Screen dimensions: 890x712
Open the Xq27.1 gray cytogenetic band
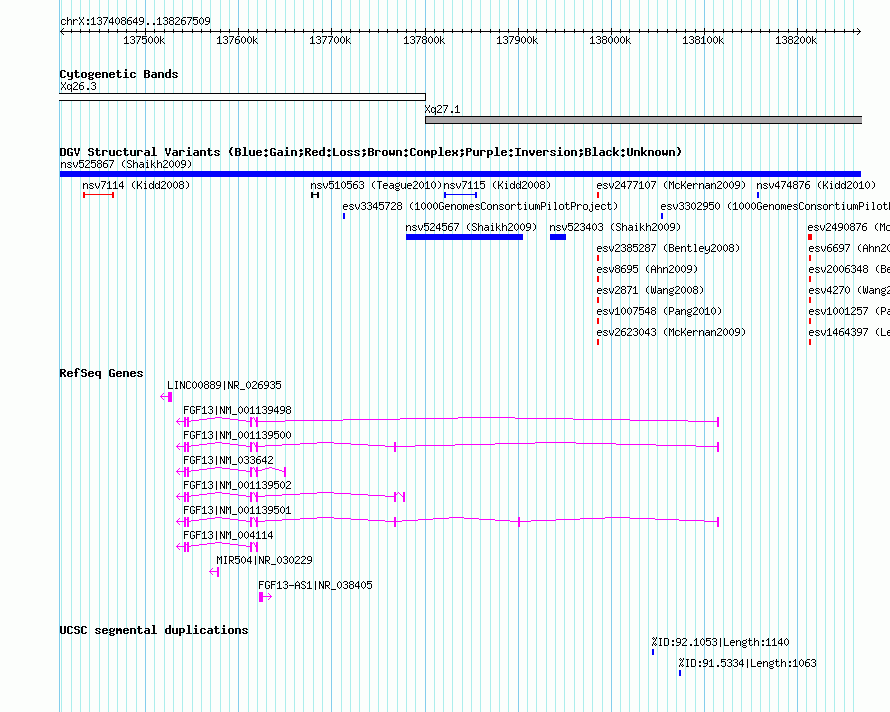tap(644, 120)
